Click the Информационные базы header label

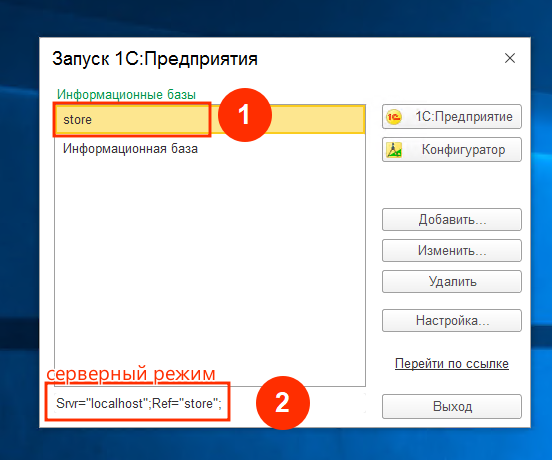click(x=126, y=94)
